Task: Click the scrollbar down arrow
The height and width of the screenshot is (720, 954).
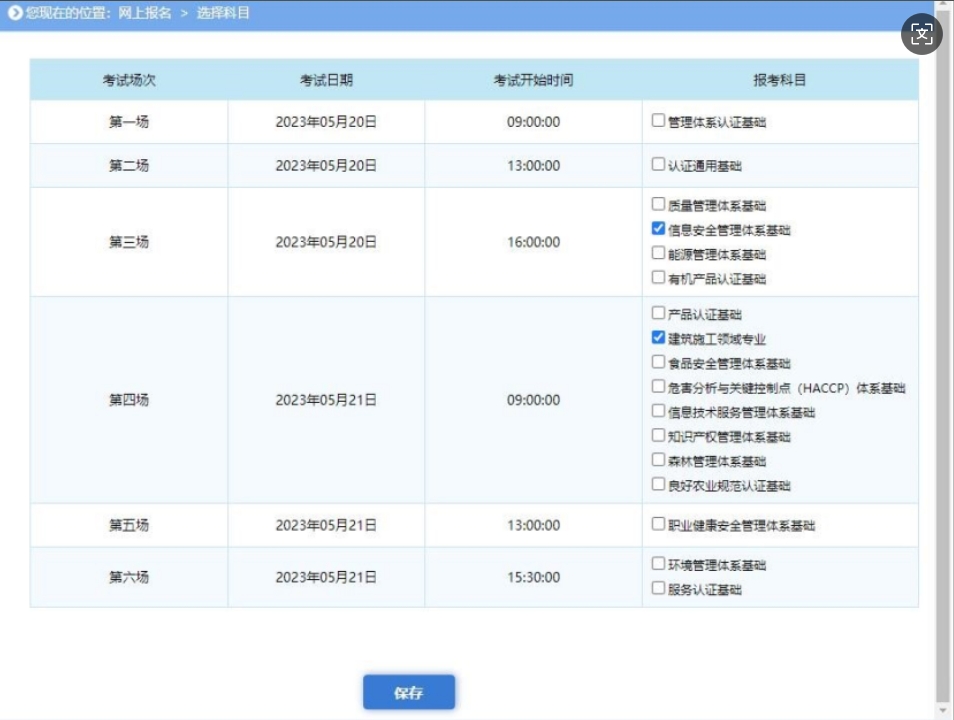Action: point(944,710)
